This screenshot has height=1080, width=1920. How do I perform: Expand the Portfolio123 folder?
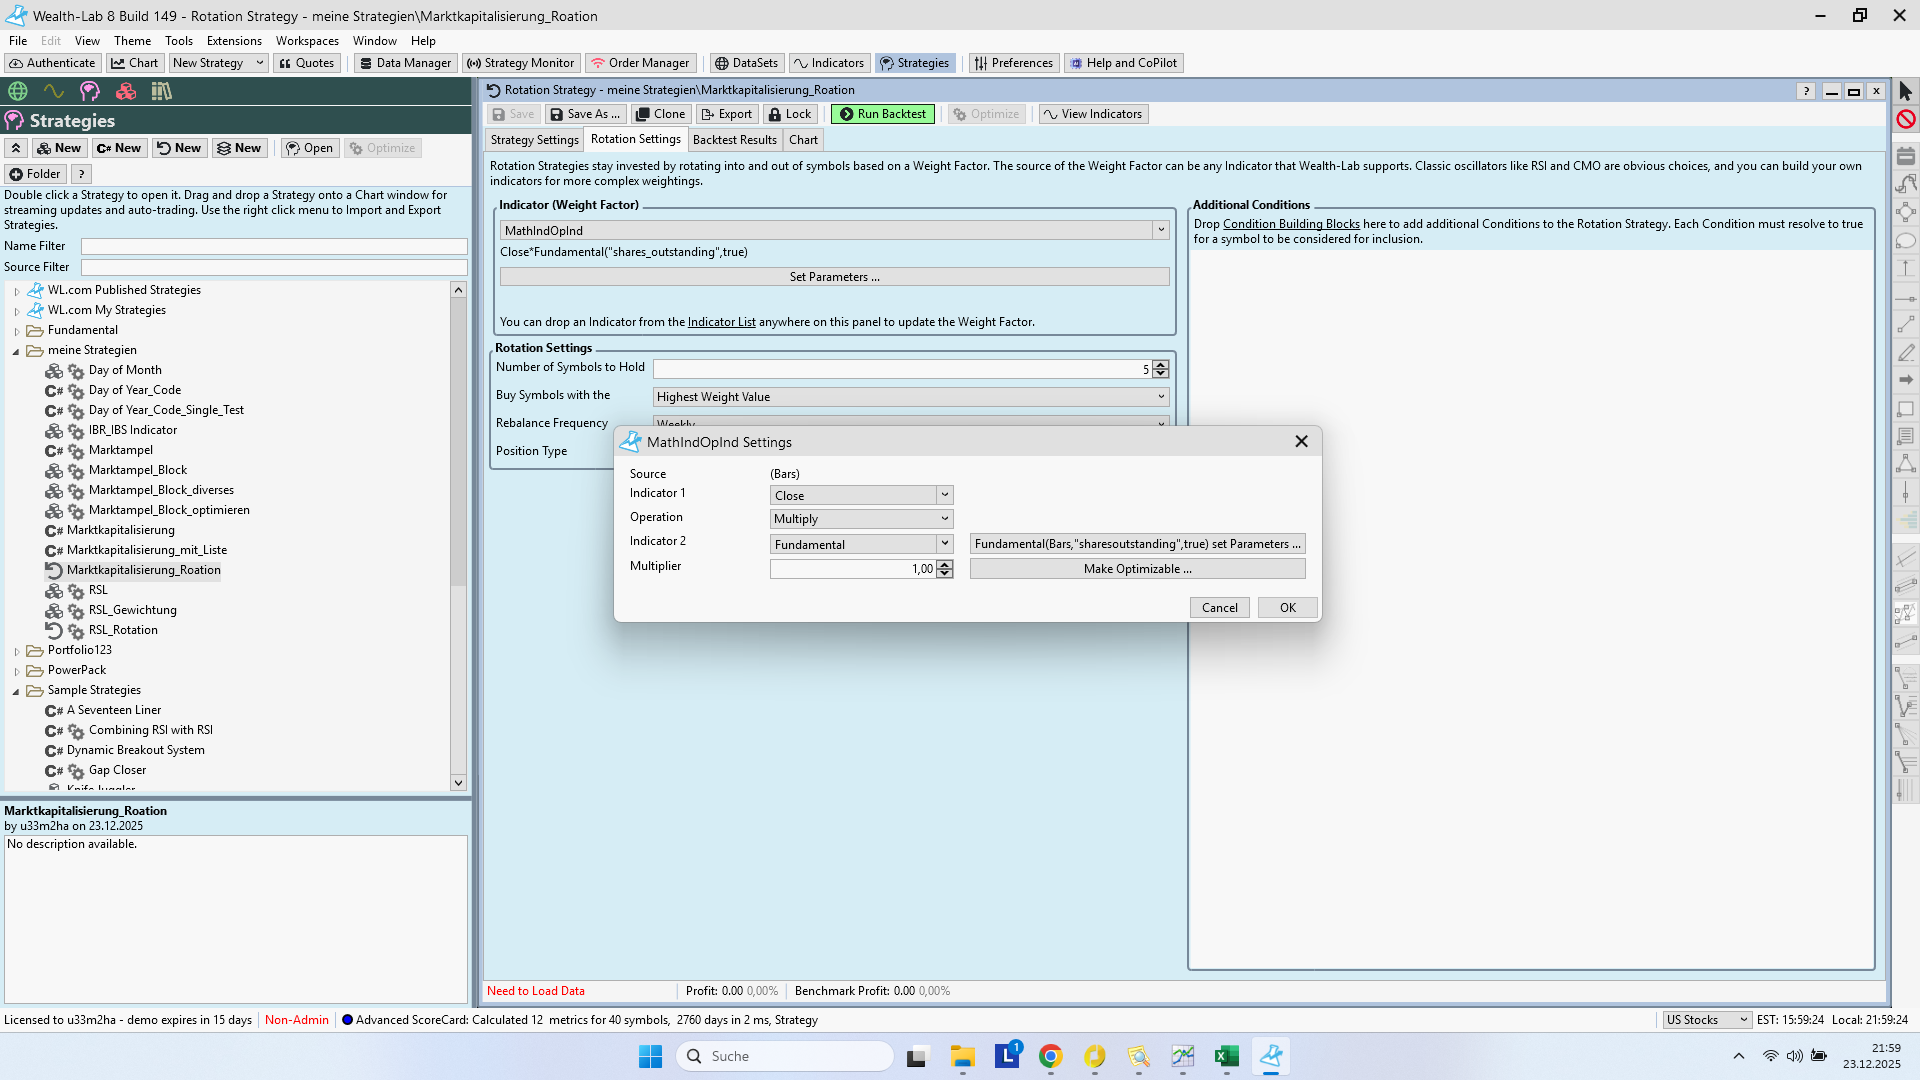point(17,651)
